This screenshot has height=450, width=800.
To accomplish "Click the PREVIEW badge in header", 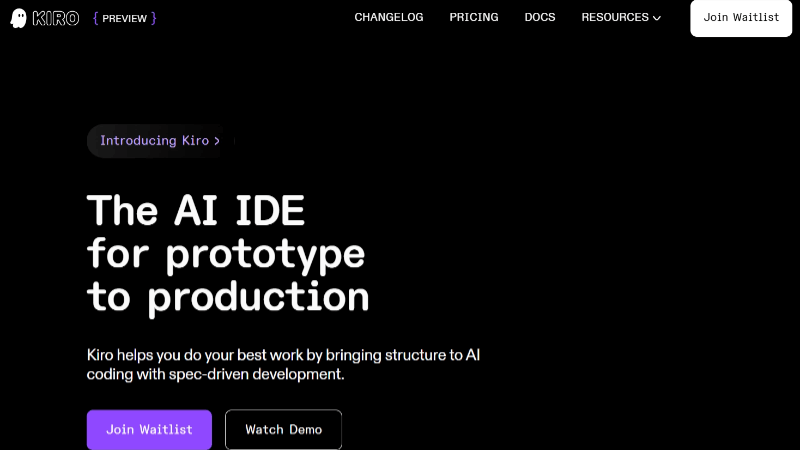I will pos(124,18).
